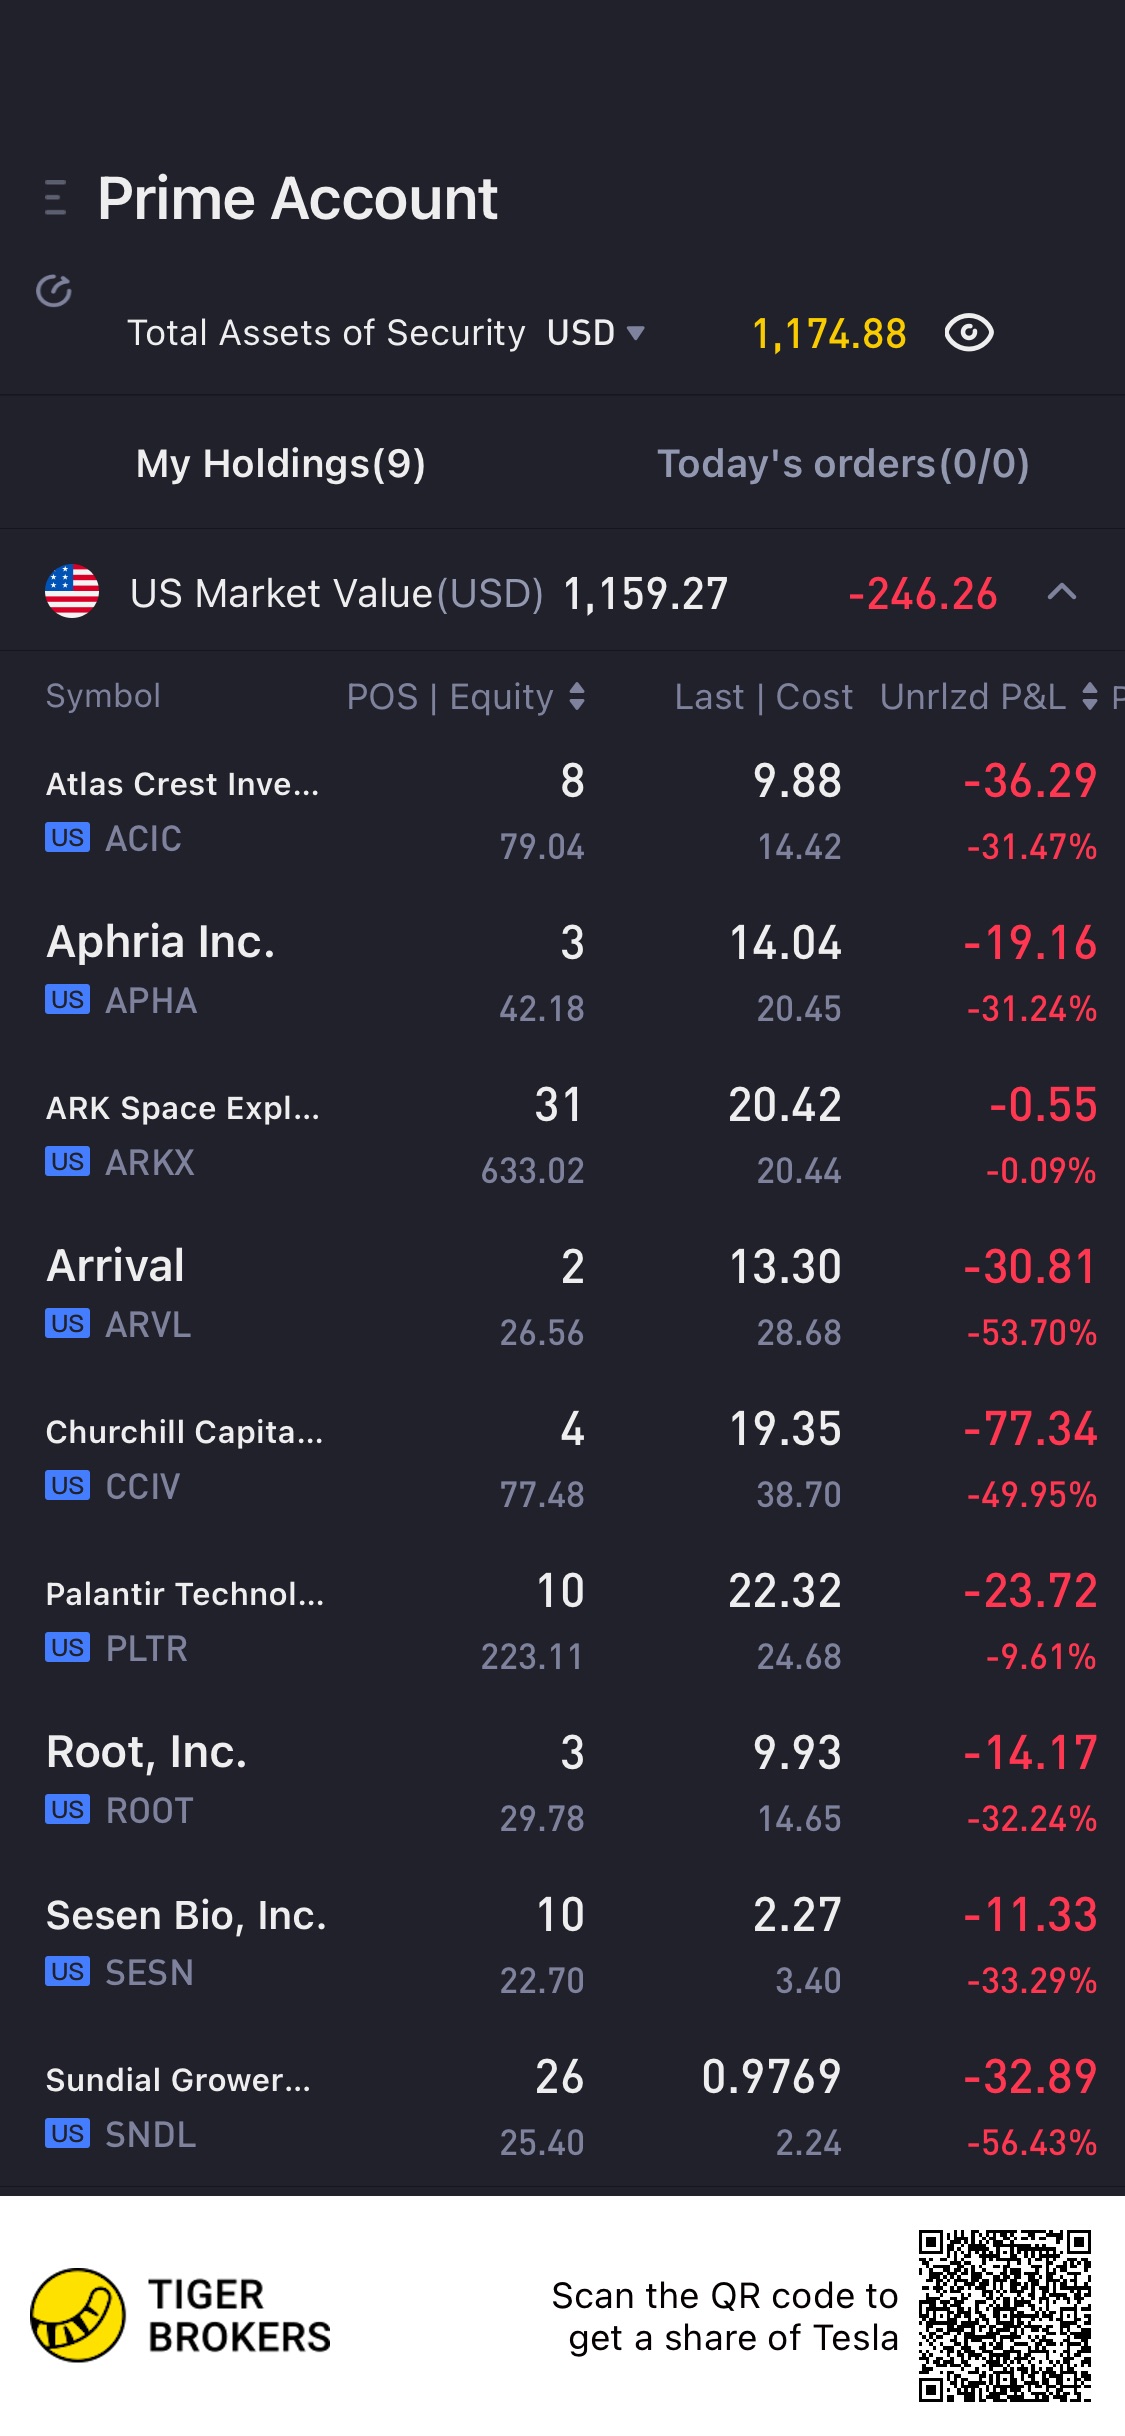
Task: Open the Aphria Inc. holding
Action: [x=562, y=973]
